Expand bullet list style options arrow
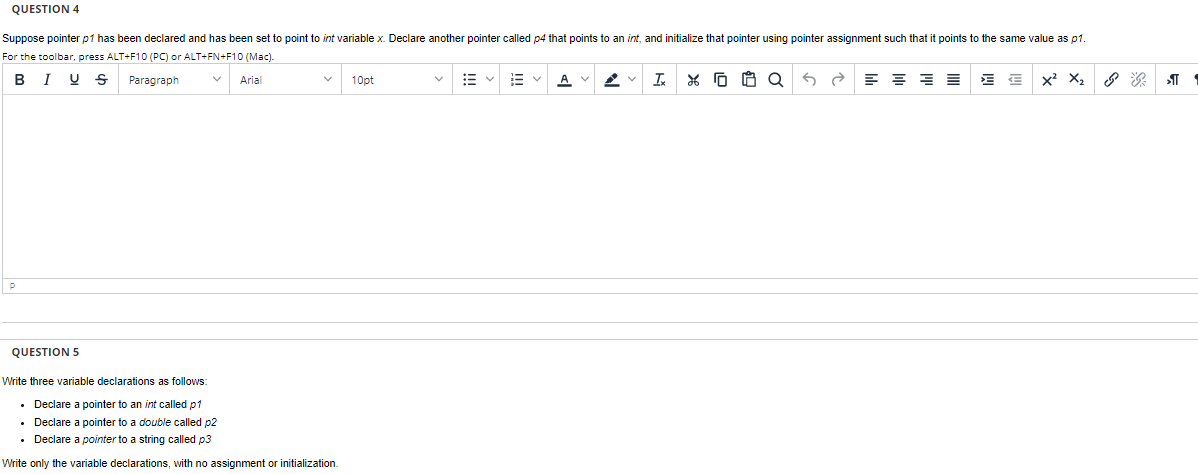The image size is (1198, 474). [x=489, y=80]
